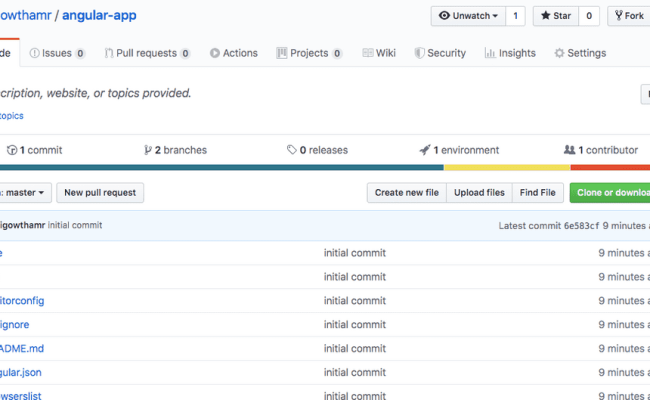Viewport: 650px width, 400px height.
Task: Open the master branch dropdown
Action: click(x=25, y=193)
